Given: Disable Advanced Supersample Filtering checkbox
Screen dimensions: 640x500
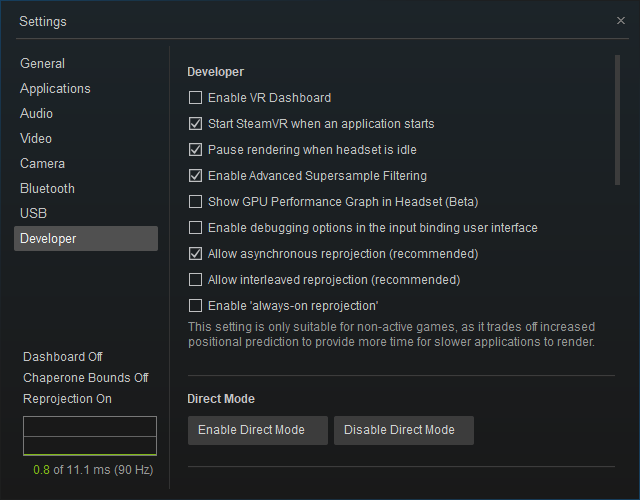Looking at the screenshot, I should pos(195,176).
